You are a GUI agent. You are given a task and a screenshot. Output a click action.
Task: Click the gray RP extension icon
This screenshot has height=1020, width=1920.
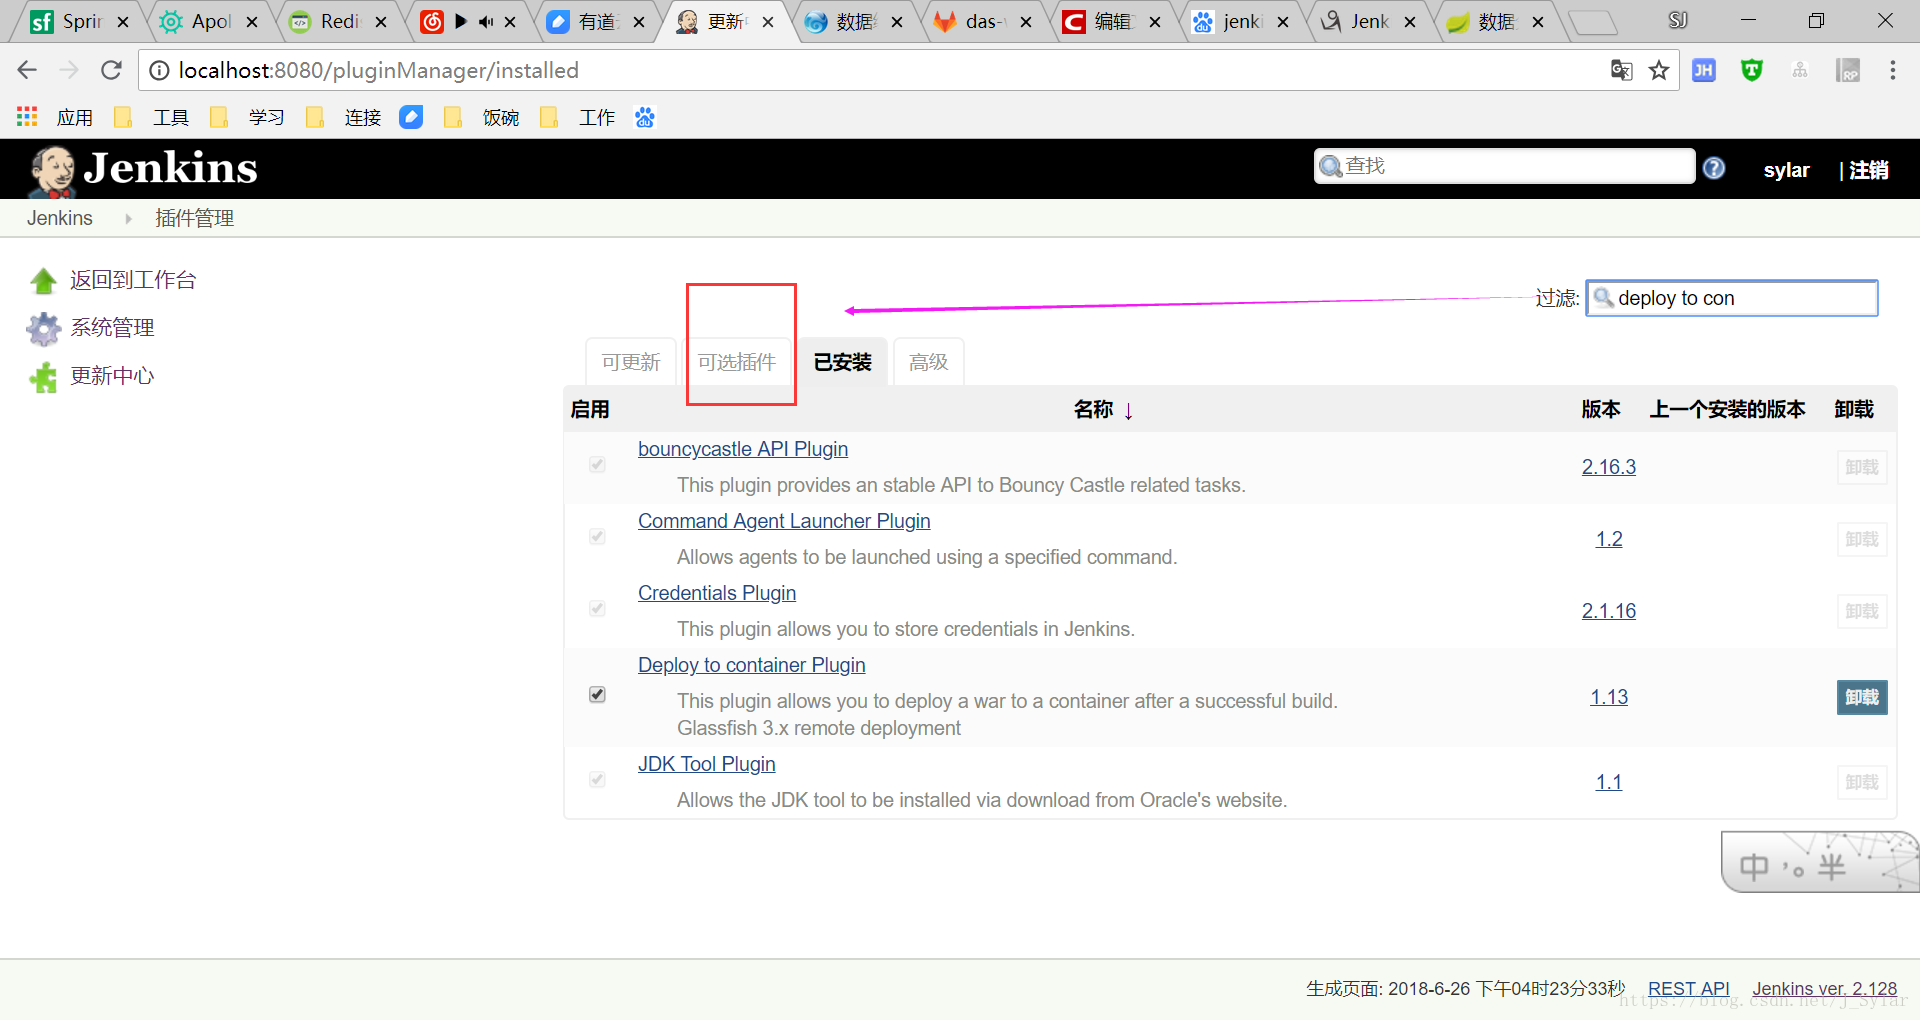pos(1847,70)
